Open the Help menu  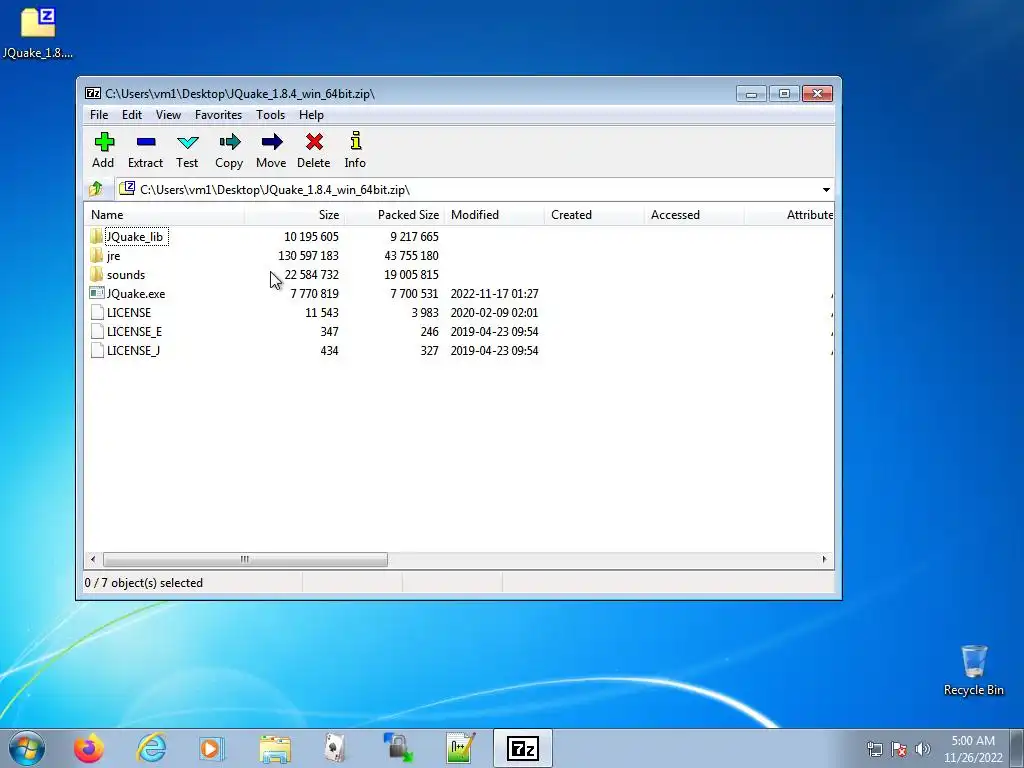pyautogui.click(x=312, y=115)
